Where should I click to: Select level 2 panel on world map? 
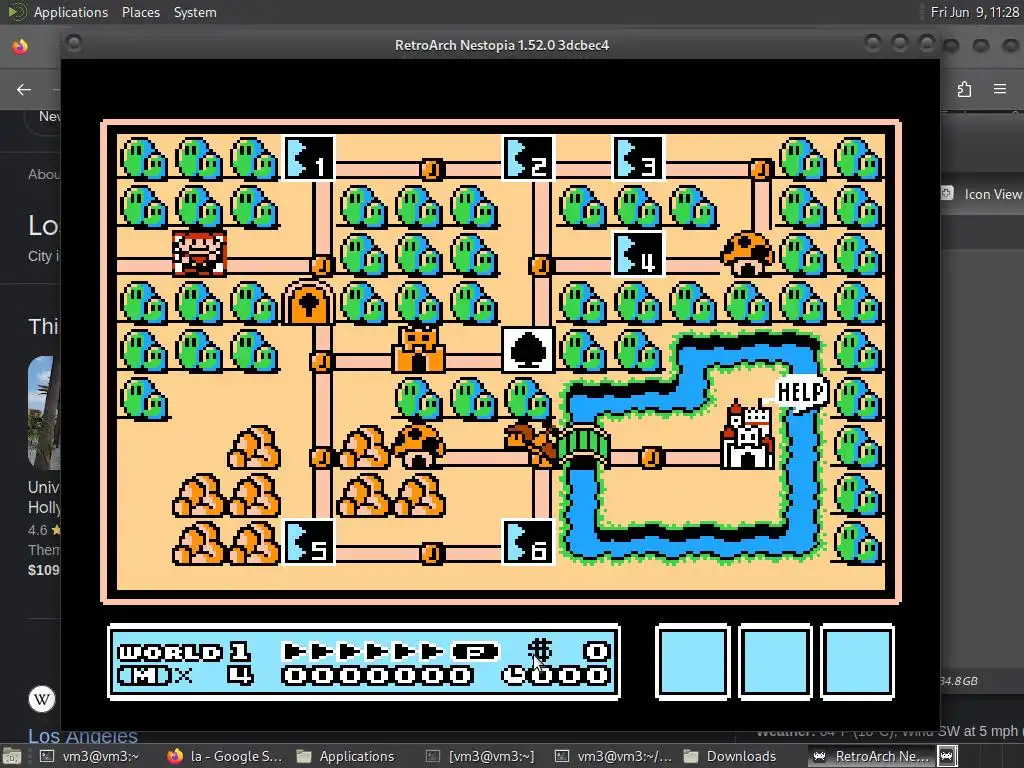pos(528,157)
